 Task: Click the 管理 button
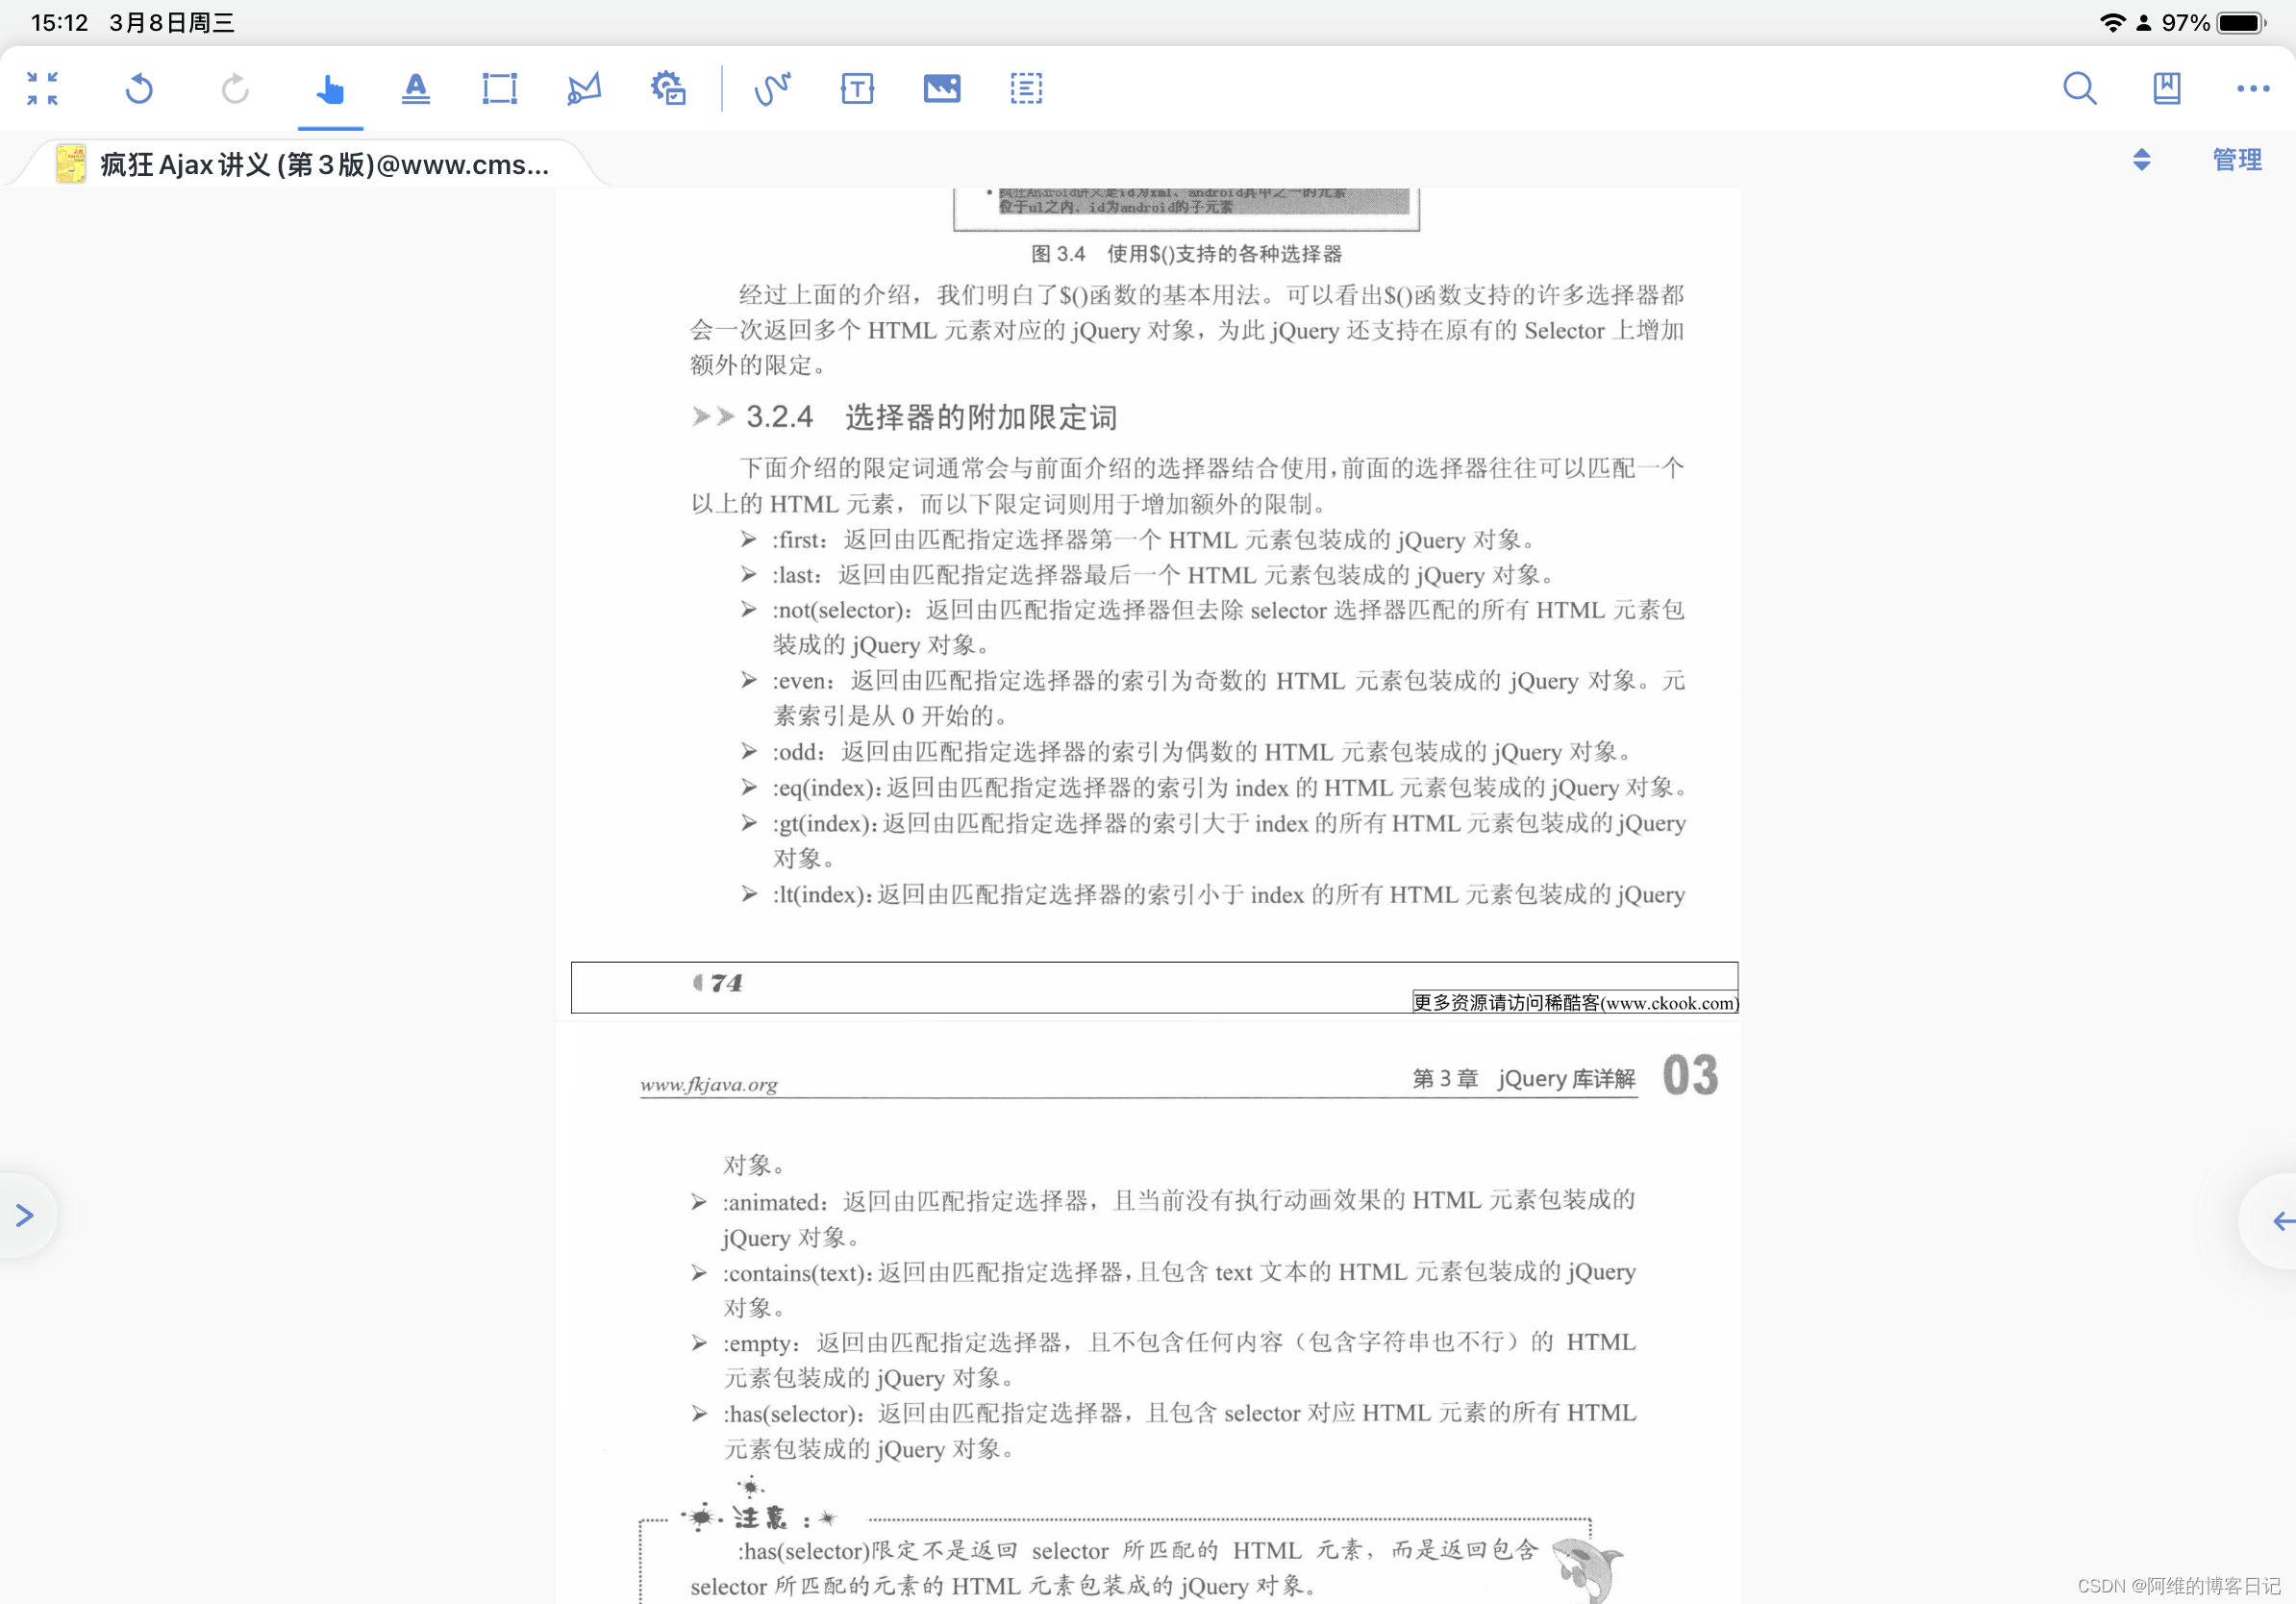(x=2236, y=160)
